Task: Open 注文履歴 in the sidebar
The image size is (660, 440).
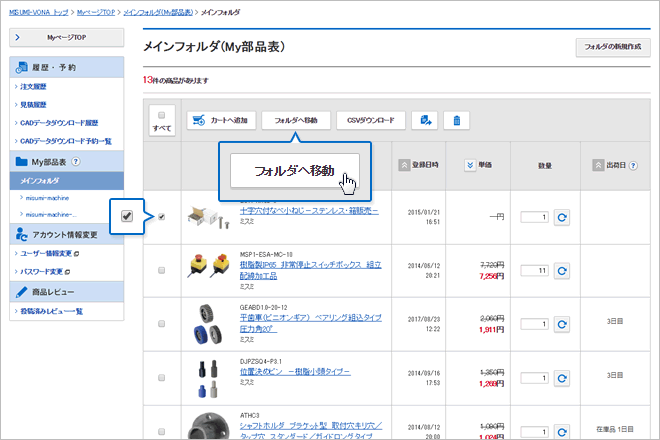Action: [34, 87]
